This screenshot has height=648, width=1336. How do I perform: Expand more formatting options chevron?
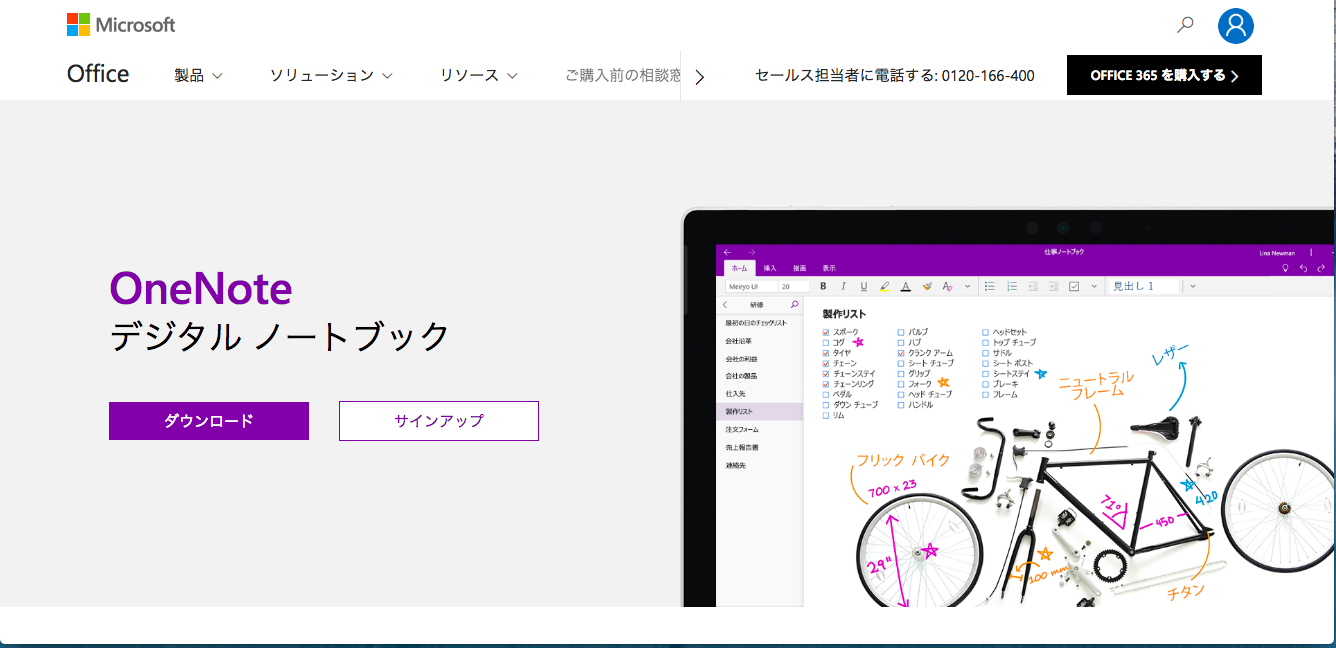(967, 286)
